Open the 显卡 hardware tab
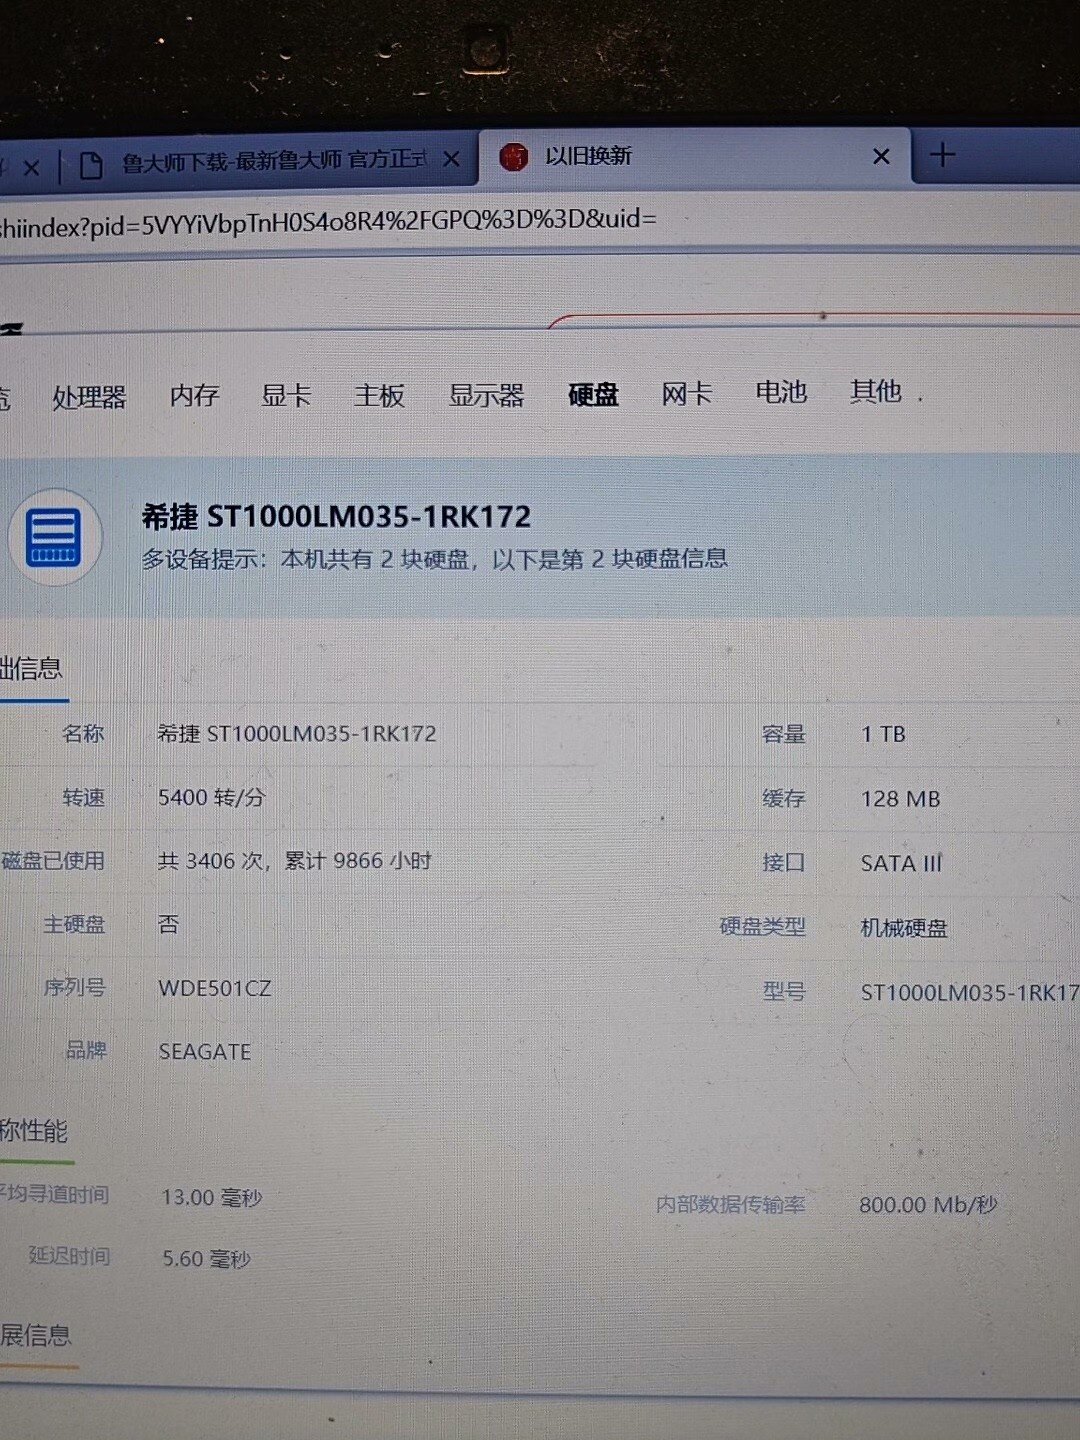 [286, 395]
